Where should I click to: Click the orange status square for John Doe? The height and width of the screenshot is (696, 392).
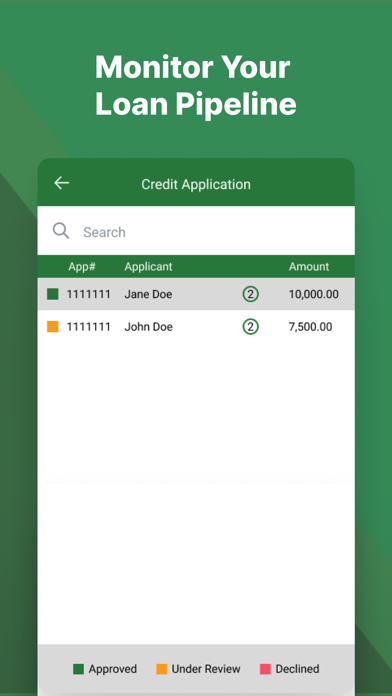(53, 327)
